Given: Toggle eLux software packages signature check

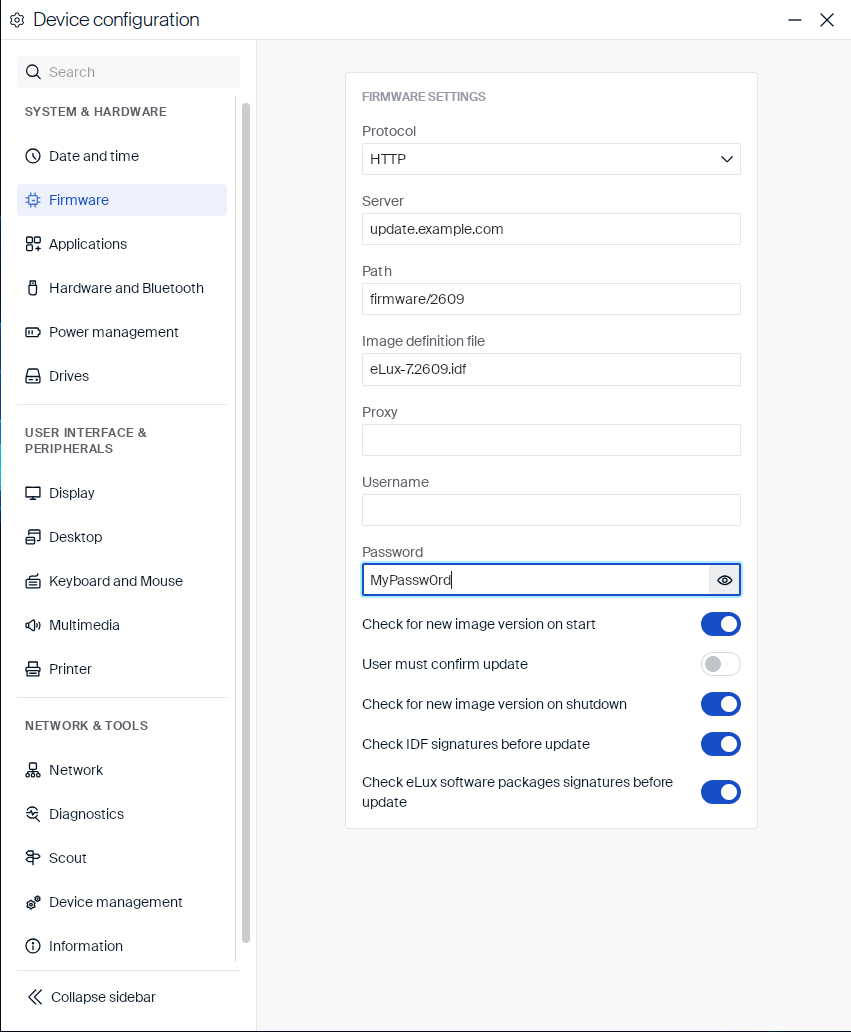Looking at the screenshot, I should pos(721,792).
